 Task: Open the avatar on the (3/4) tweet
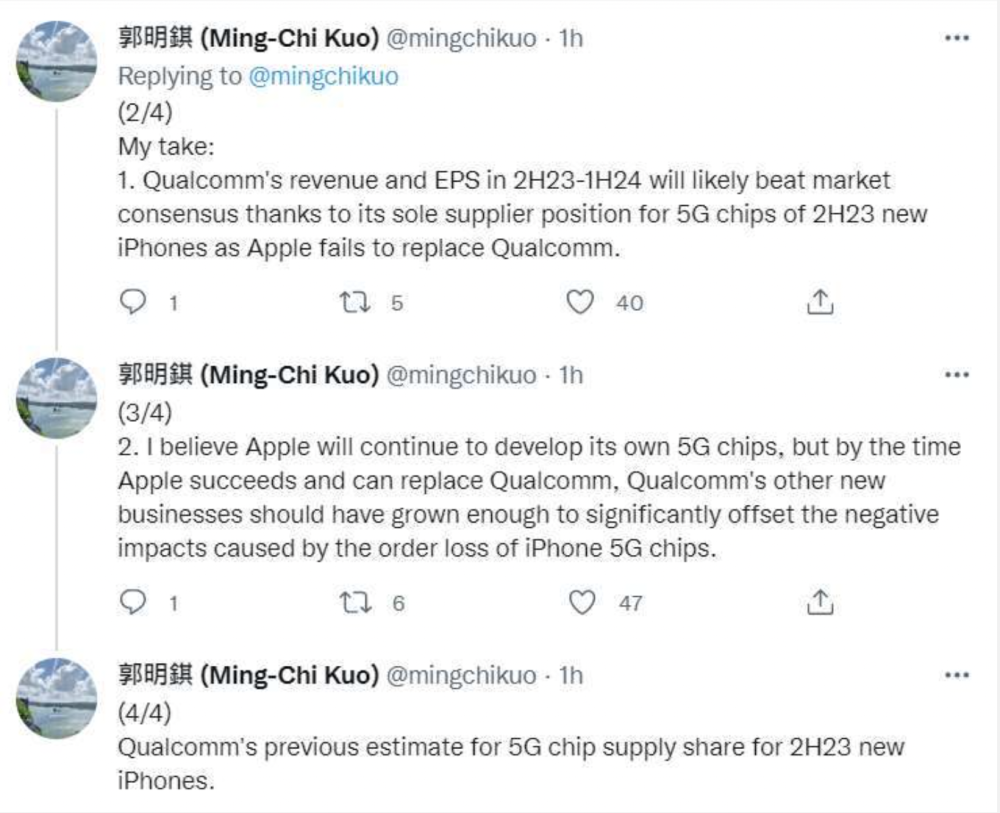[x=57, y=399]
